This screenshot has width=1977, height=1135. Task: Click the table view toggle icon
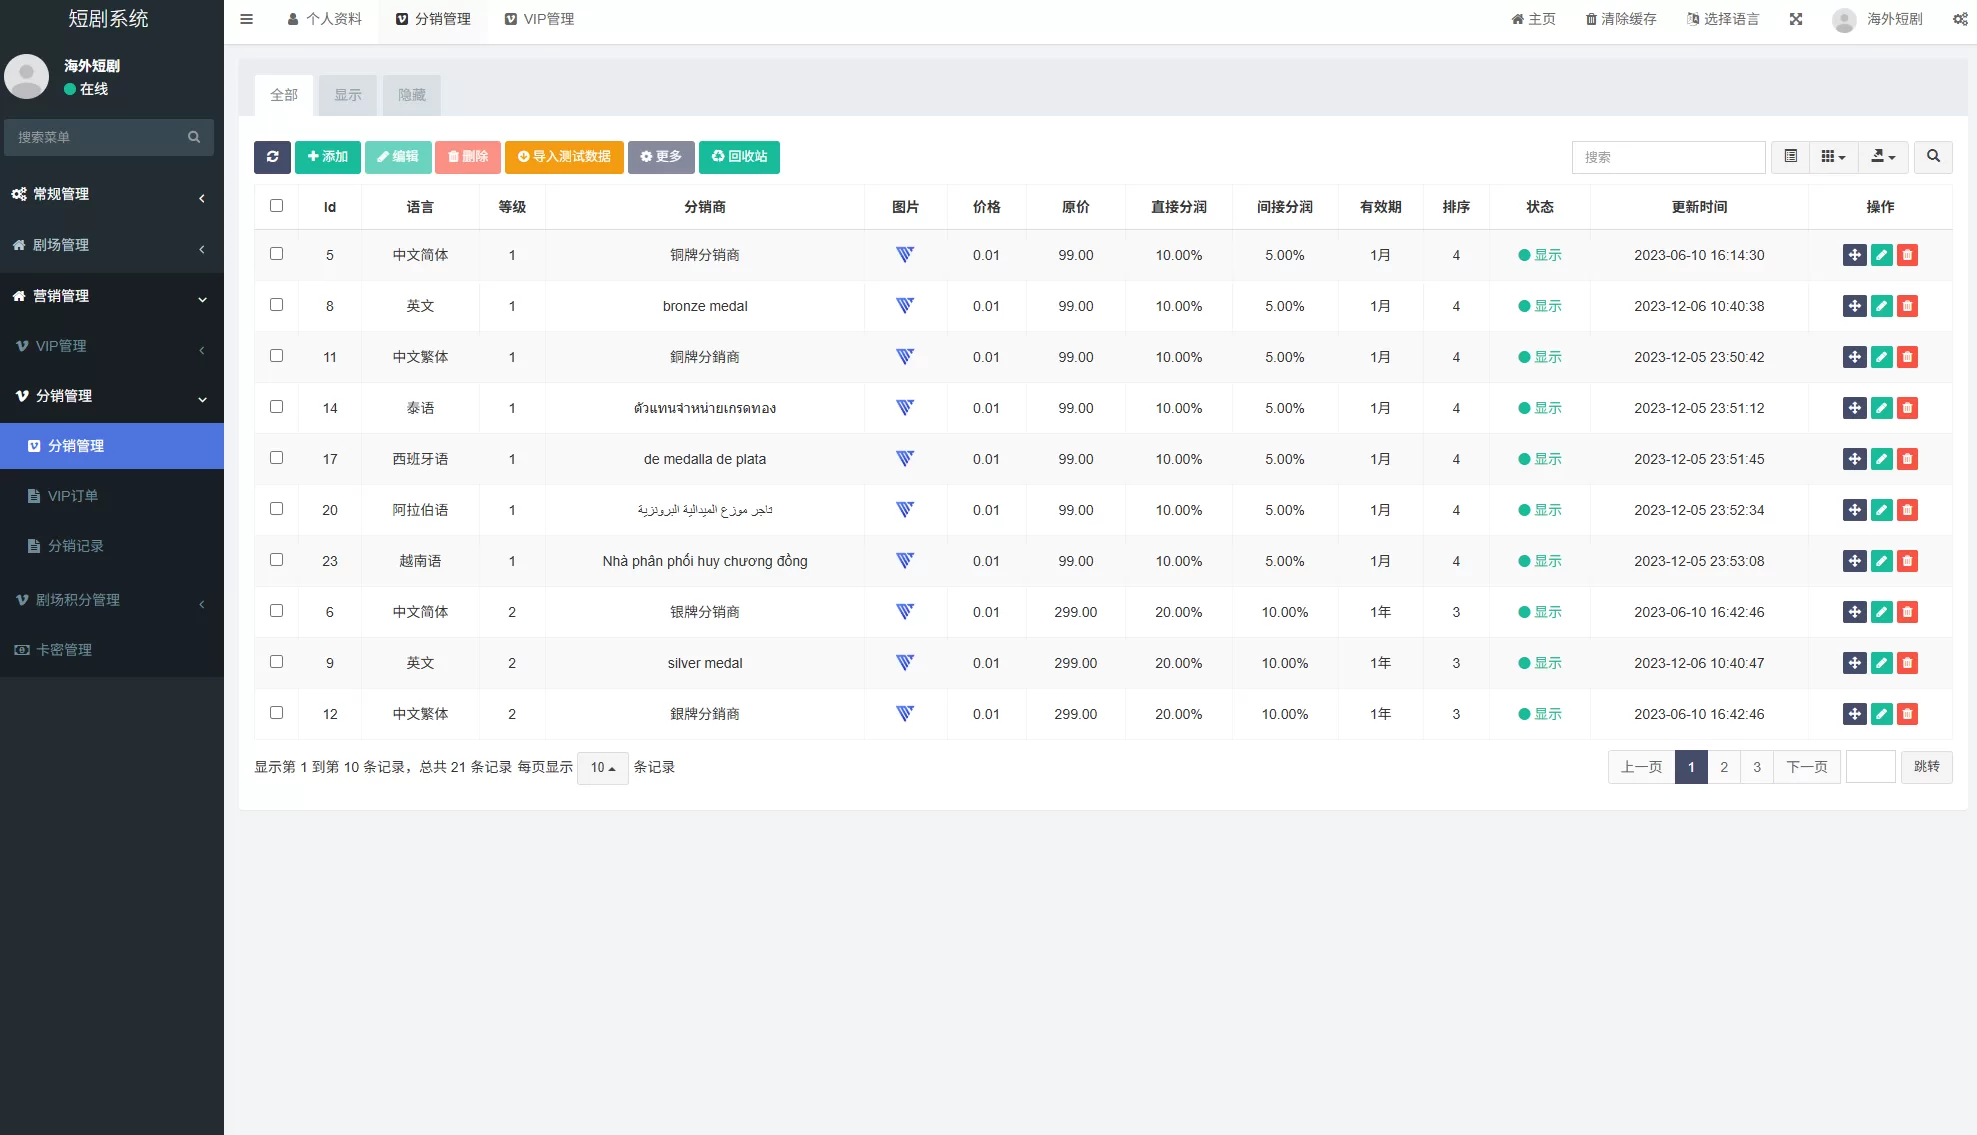click(1790, 157)
